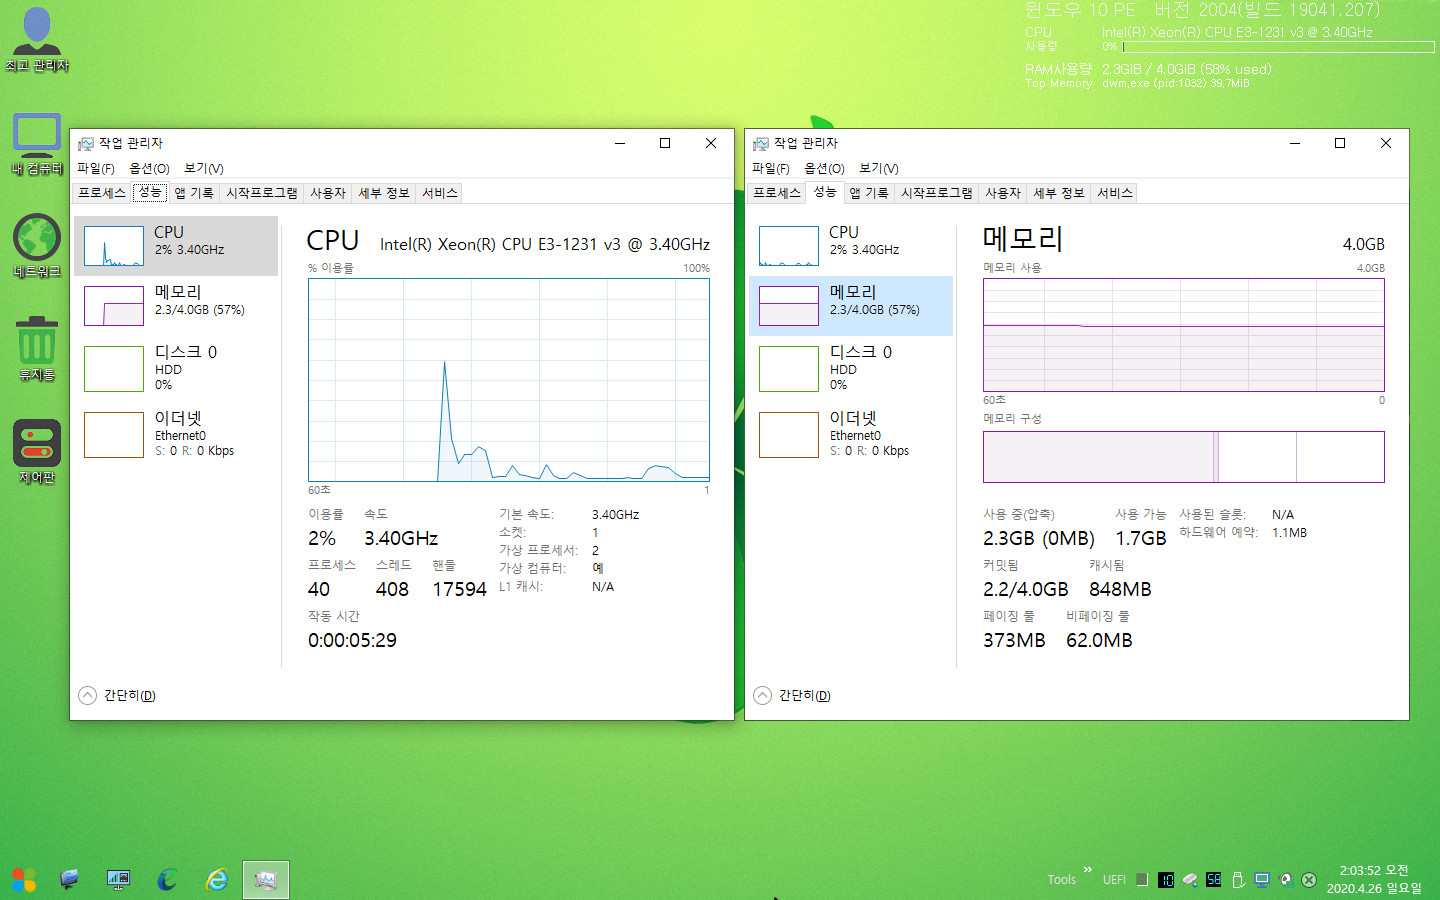Screen dimensions: 1440x900
Task: Open 파일(F) menu in right Task Manager
Action: 771,168
